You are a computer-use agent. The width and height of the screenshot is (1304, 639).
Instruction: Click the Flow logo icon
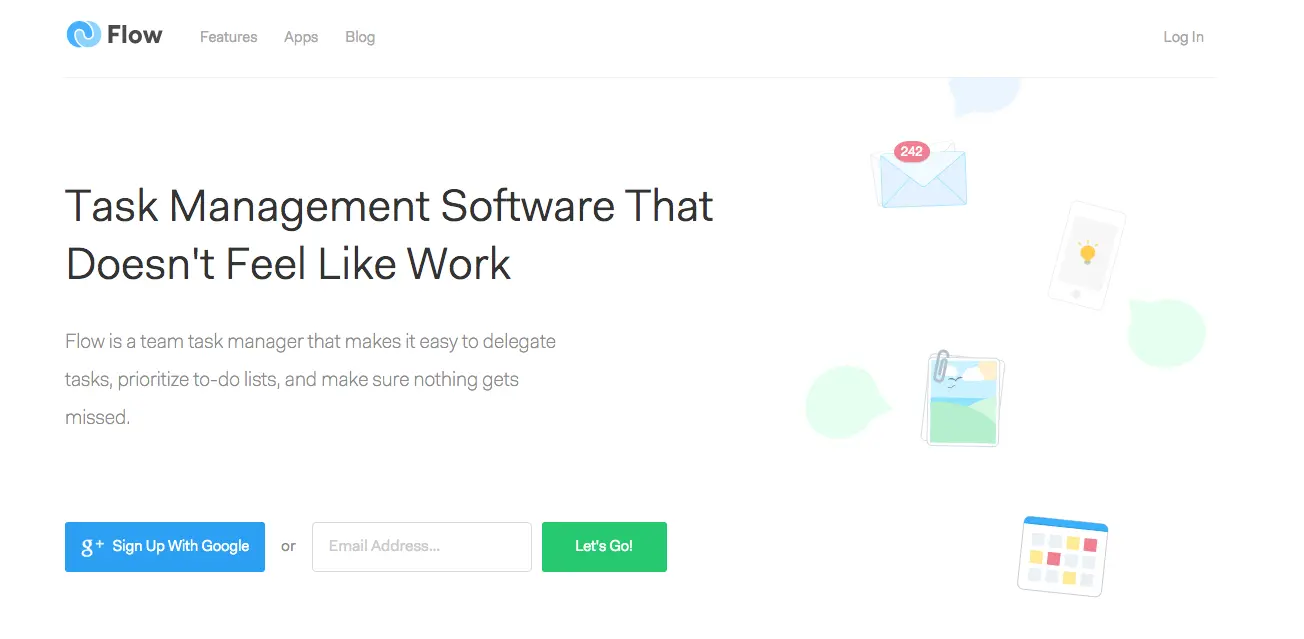[83, 35]
